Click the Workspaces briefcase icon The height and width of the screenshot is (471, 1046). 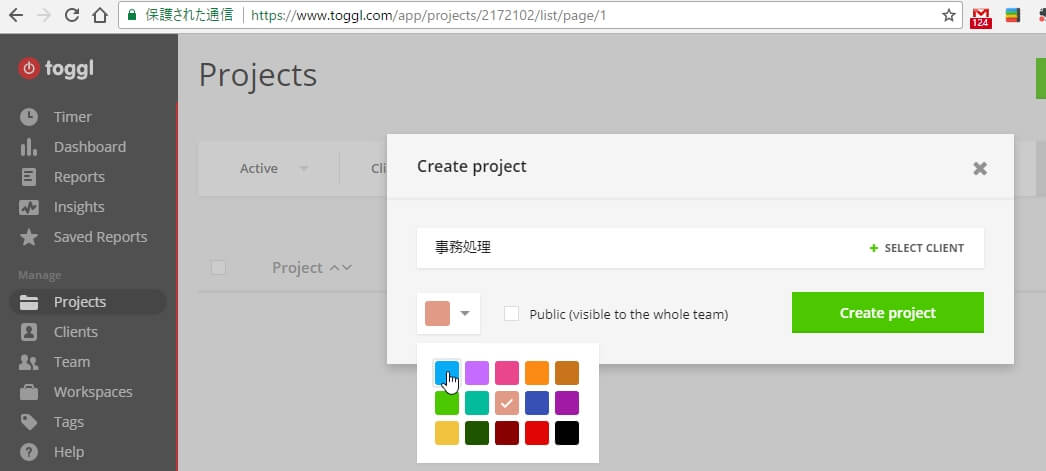click(x=29, y=392)
